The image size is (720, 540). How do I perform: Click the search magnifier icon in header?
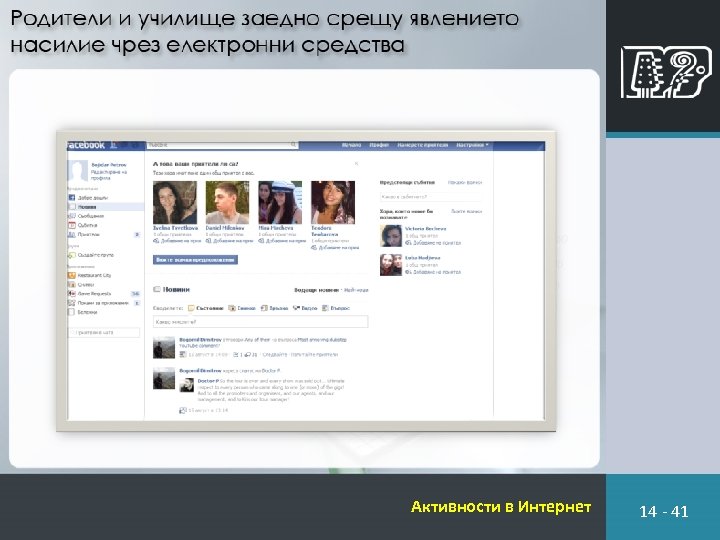click(x=293, y=145)
